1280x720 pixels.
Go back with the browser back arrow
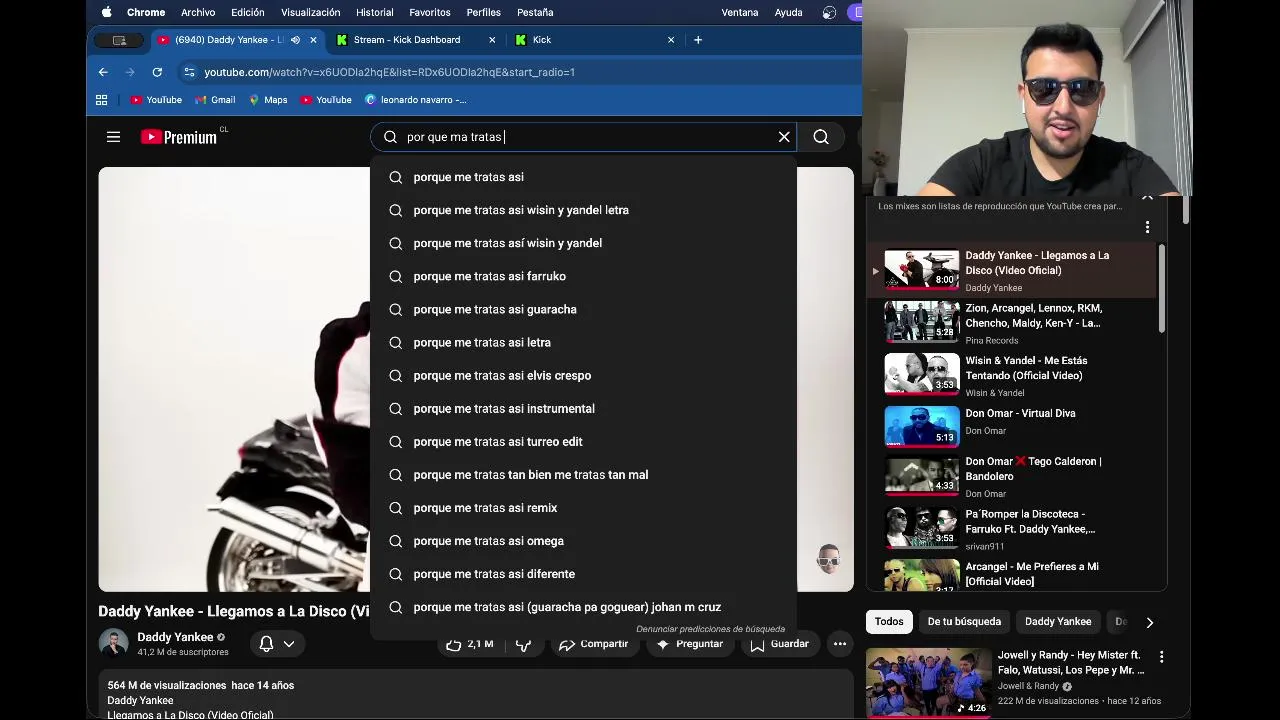tap(103, 72)
